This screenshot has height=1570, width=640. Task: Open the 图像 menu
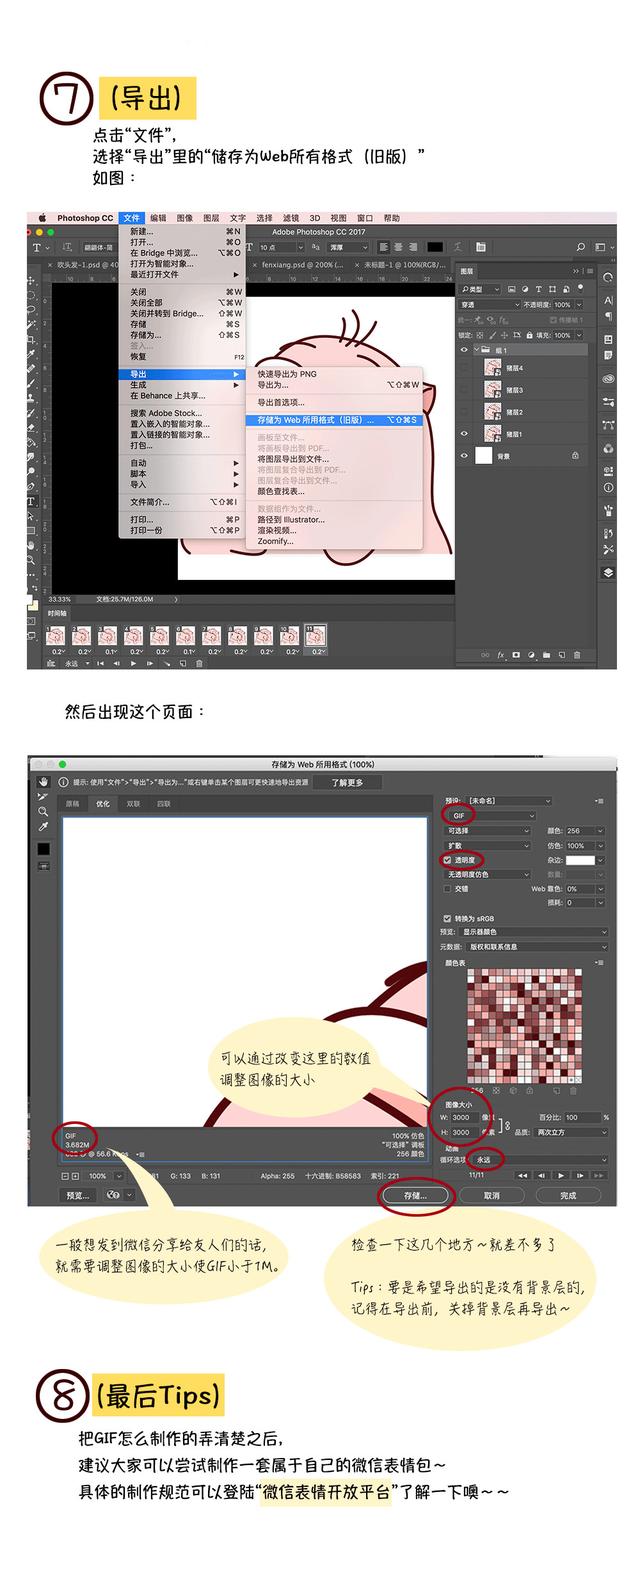click(185, 218)
